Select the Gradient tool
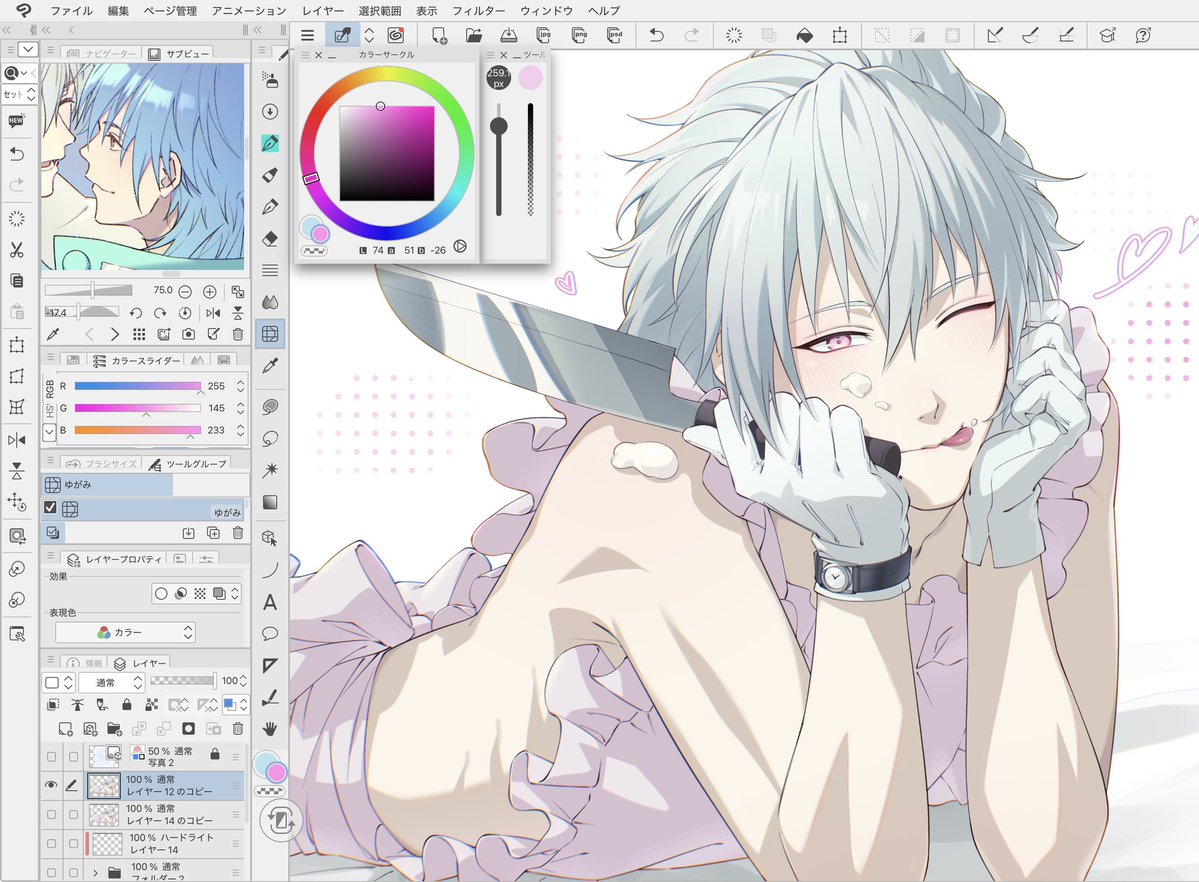The width and height of the screenshot is (1199, 882). (x=270, y=502)
